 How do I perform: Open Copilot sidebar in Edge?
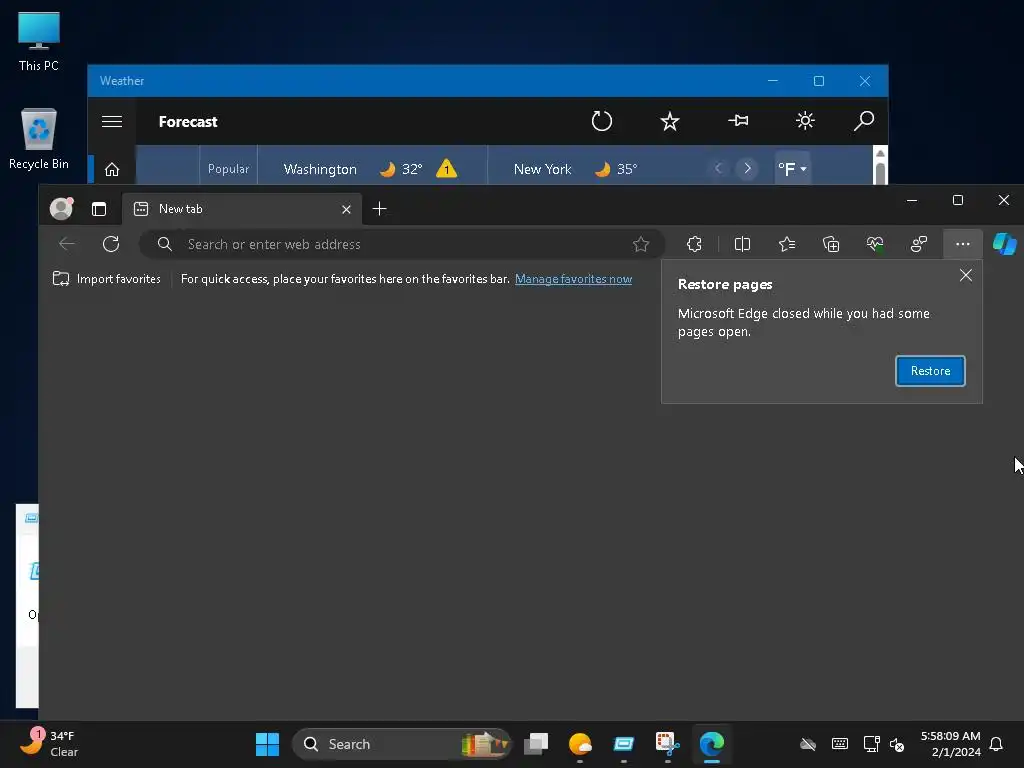click(1004, 244)
